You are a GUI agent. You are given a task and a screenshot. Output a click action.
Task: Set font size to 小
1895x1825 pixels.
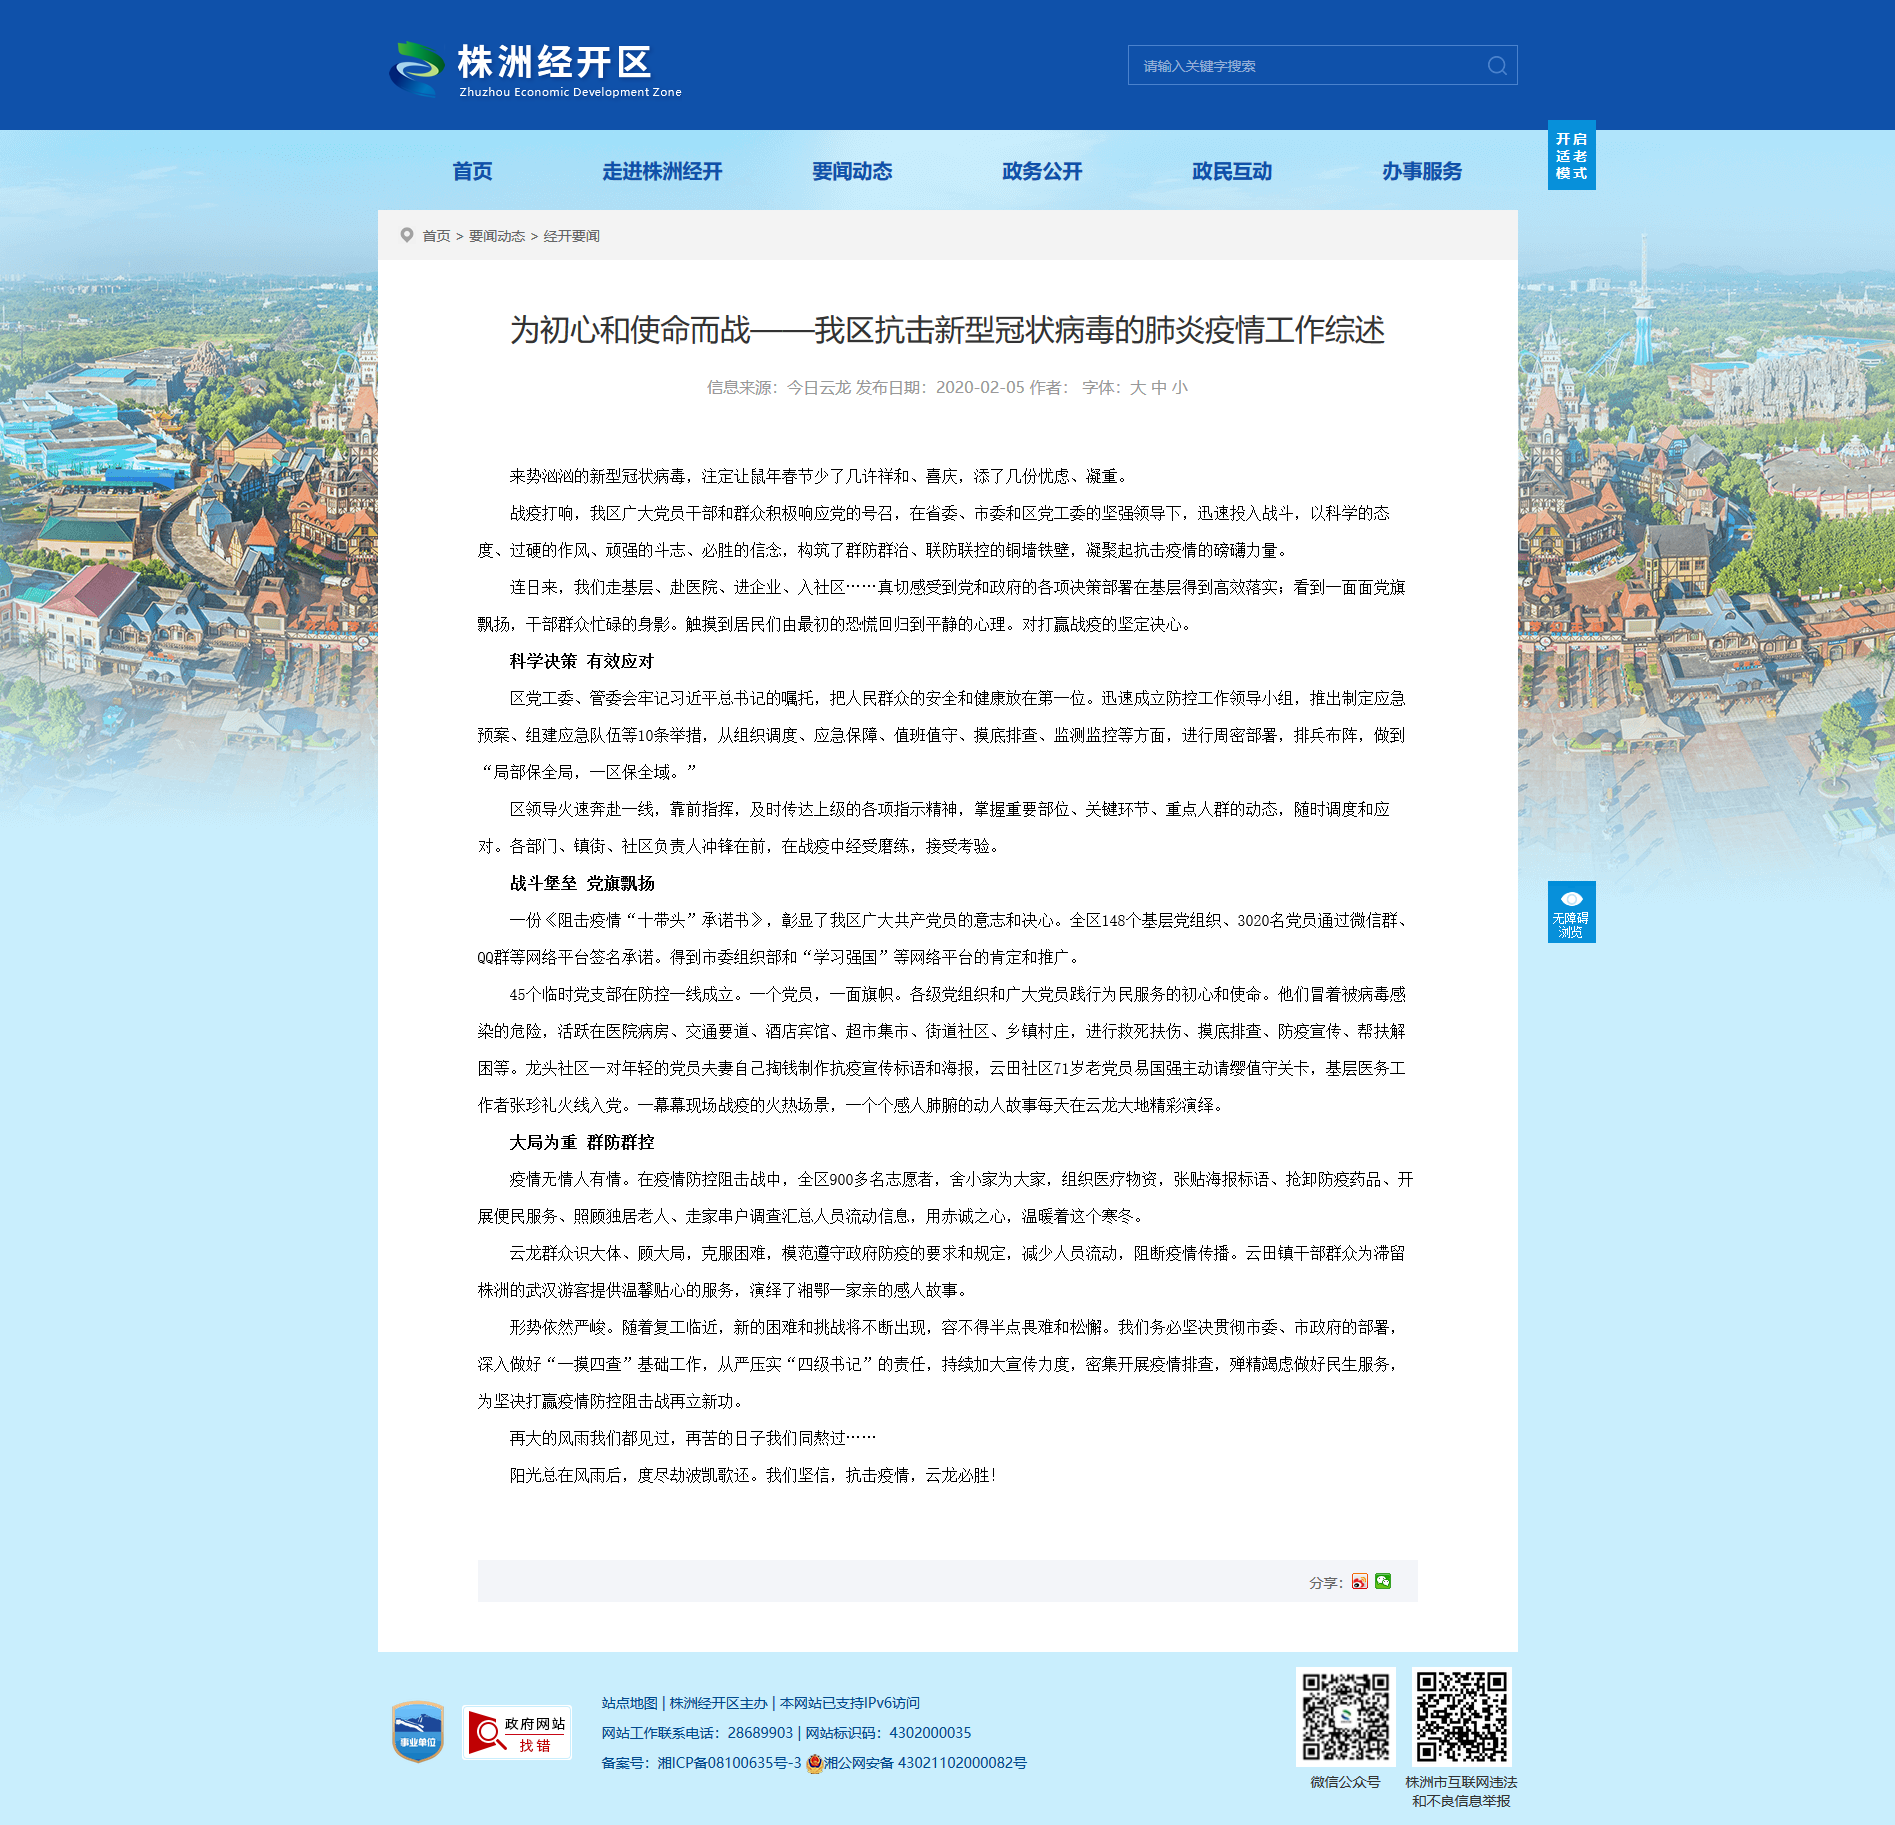1179,387
